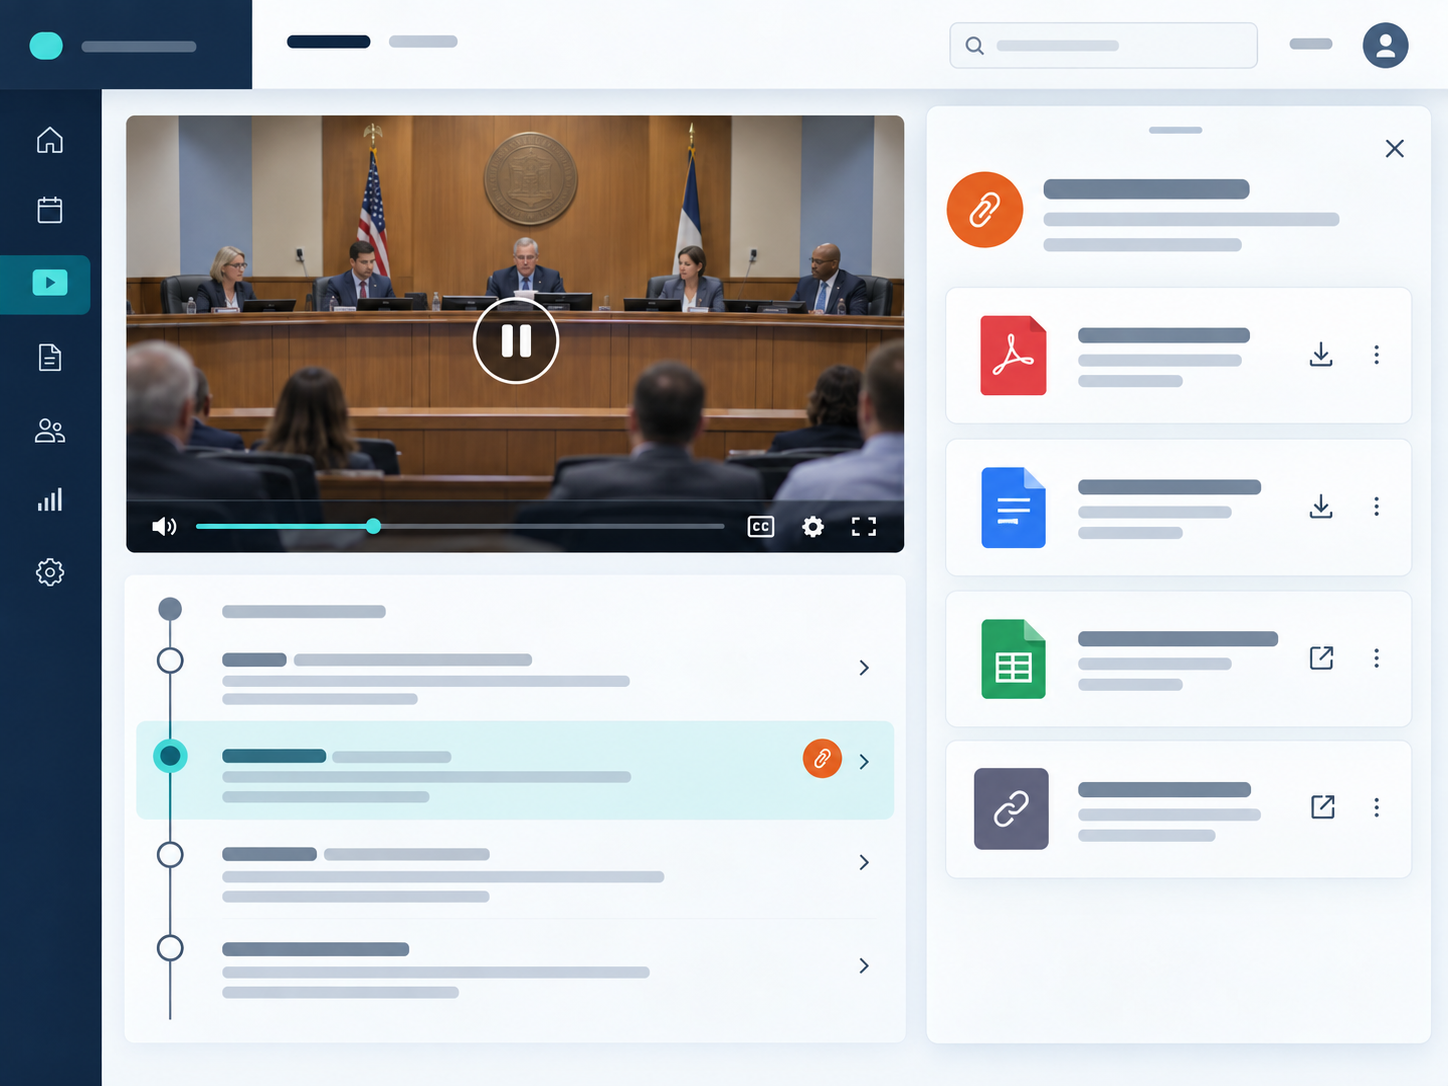The width and height of the screenshot is (1448, 1086).
Task: Open the calendar icon in the sidebar
Action: 50,210
